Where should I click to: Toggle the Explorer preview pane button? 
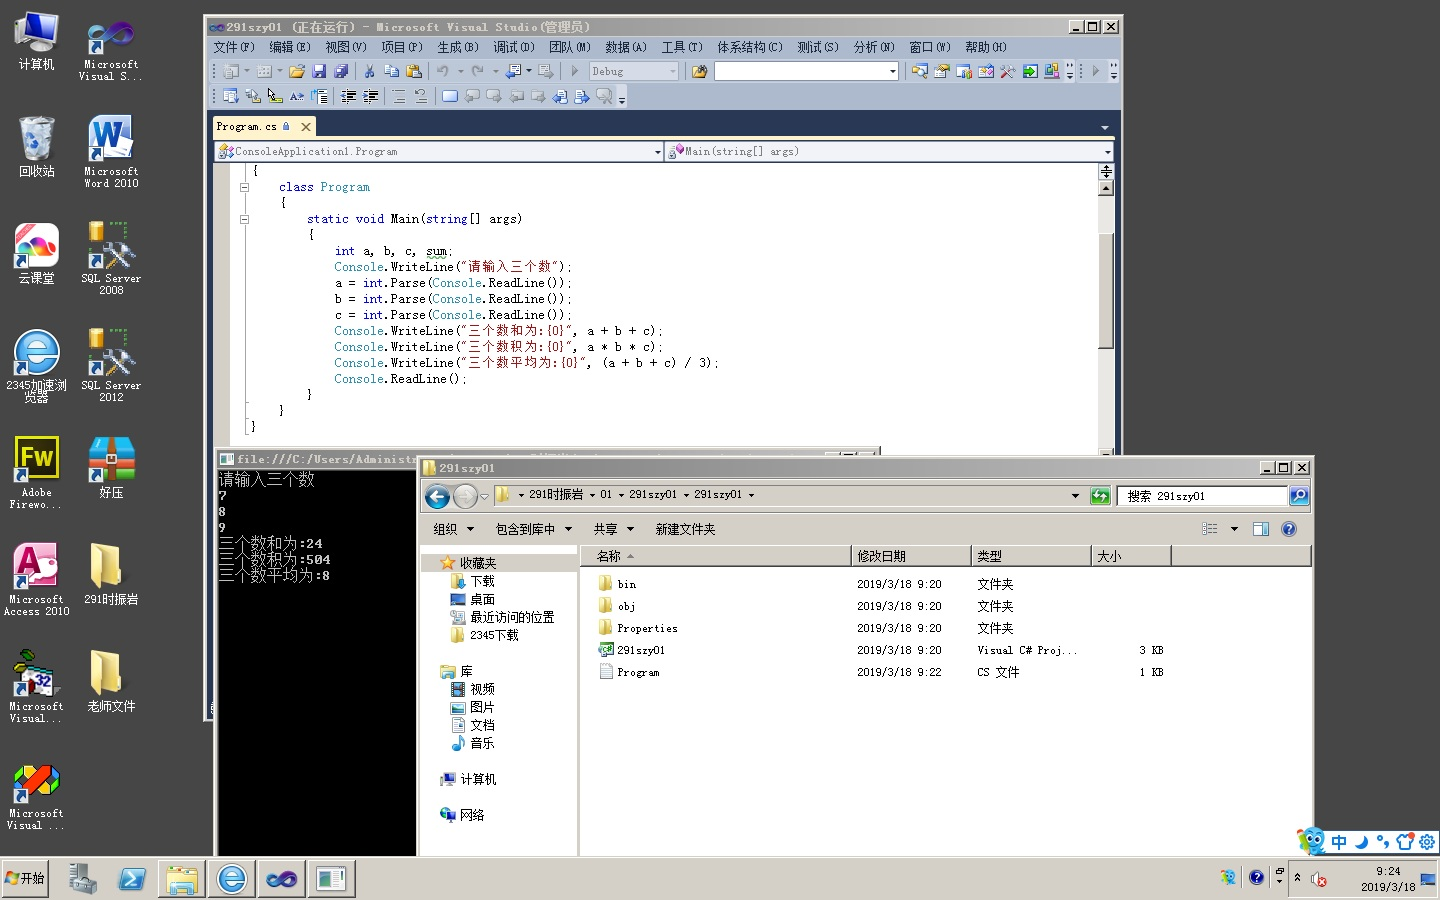point(1261,529)
